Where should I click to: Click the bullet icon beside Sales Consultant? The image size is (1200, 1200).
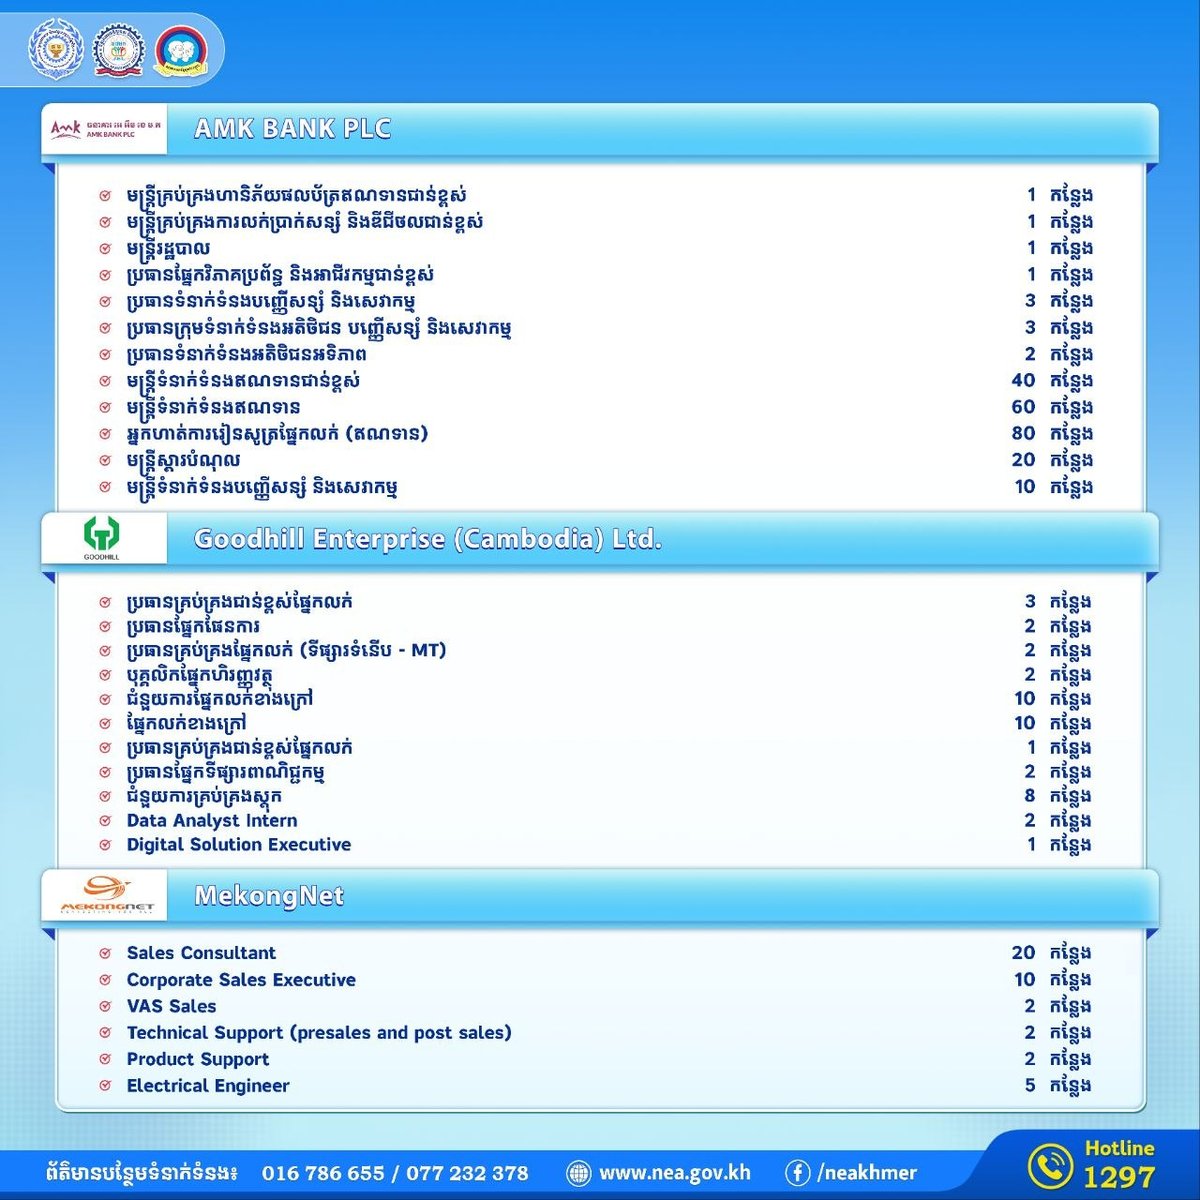(105, 954)
